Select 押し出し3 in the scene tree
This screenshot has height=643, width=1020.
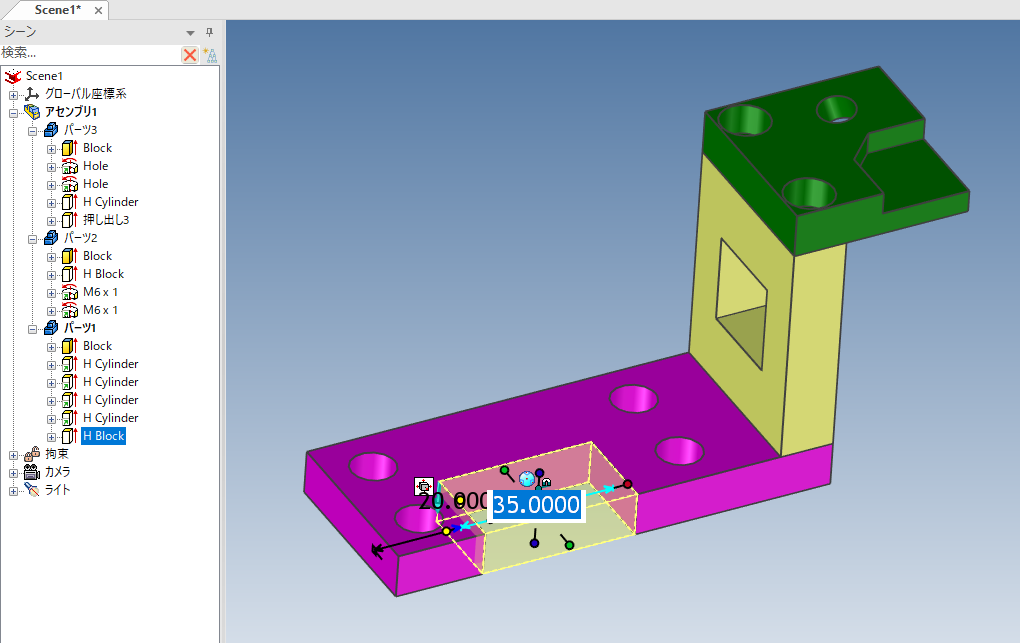coord(106,220)
